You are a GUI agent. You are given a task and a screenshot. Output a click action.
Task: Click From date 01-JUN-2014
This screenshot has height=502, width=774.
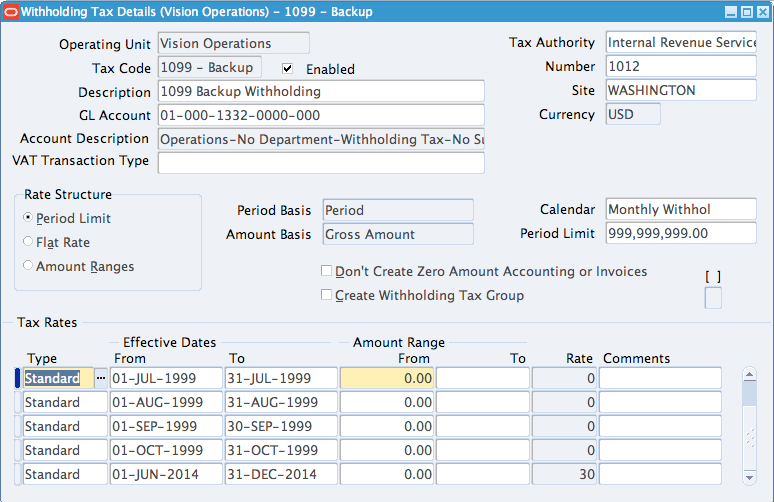coord(166,474)
